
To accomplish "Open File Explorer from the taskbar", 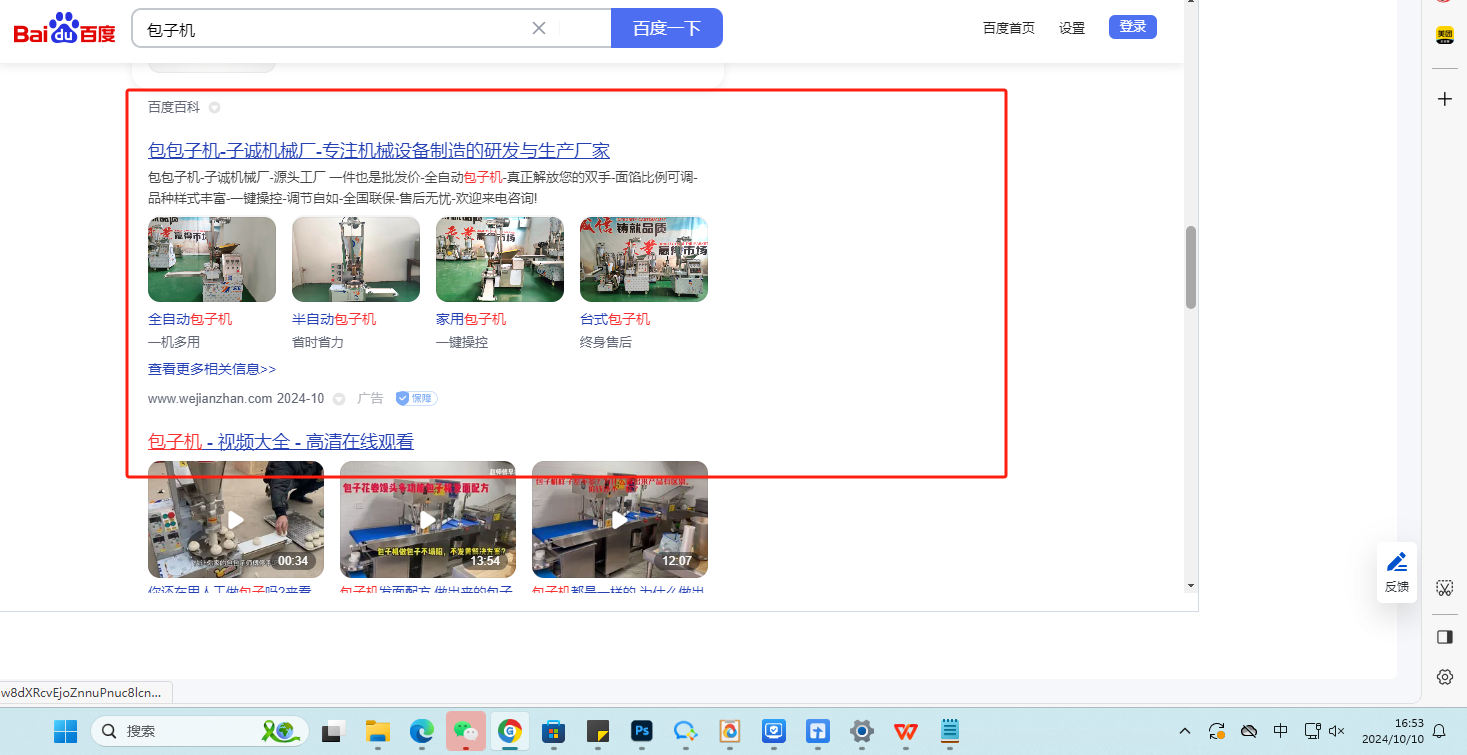I will (x=377, y=731).
